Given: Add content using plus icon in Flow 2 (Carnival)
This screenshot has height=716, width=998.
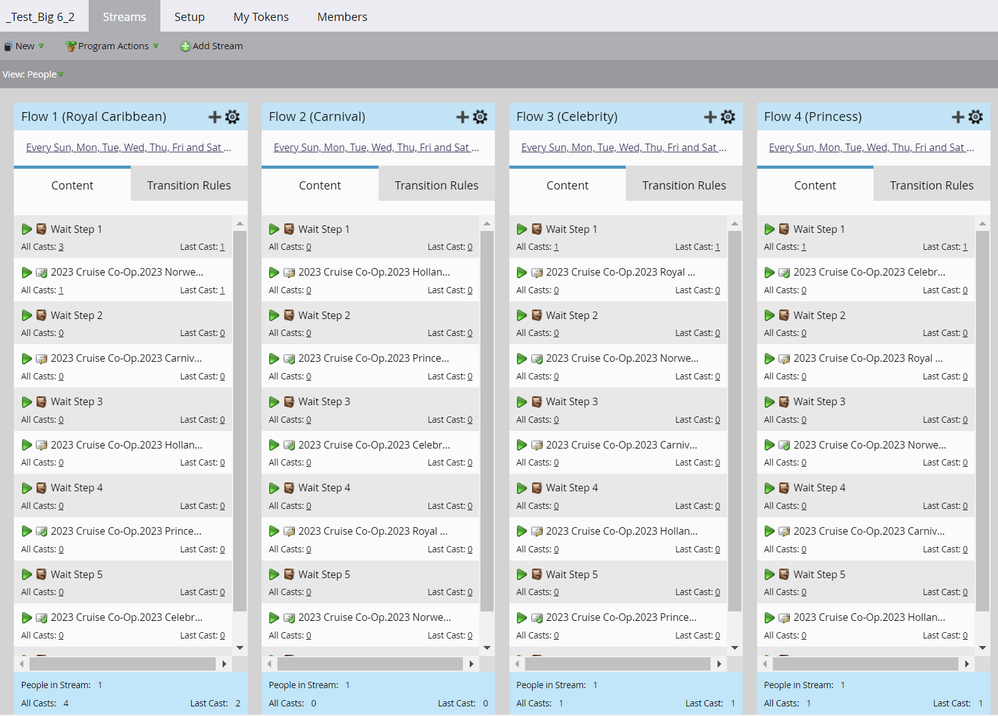Looking at the screenshot, I should 463,116.
